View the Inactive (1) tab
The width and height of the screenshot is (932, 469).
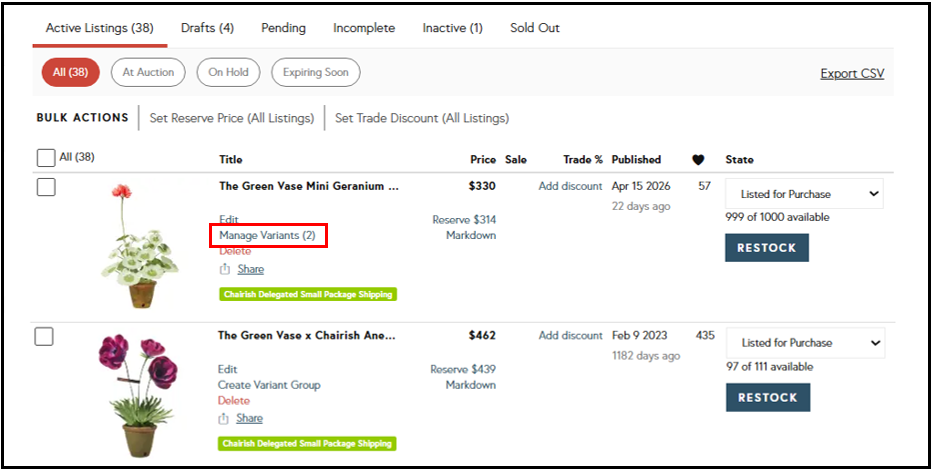click(452, 28)
